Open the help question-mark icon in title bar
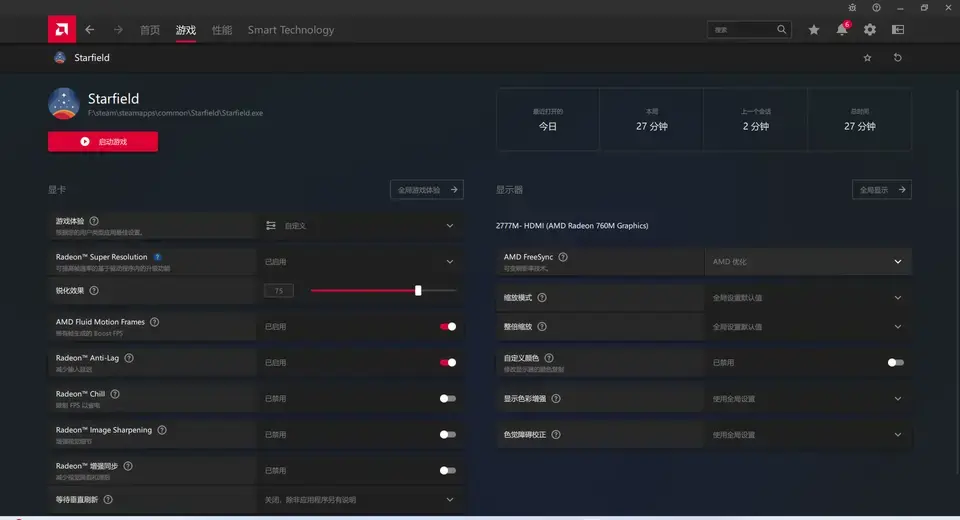The height and width of the screenshot is (520, 960). tap(876, 7)
